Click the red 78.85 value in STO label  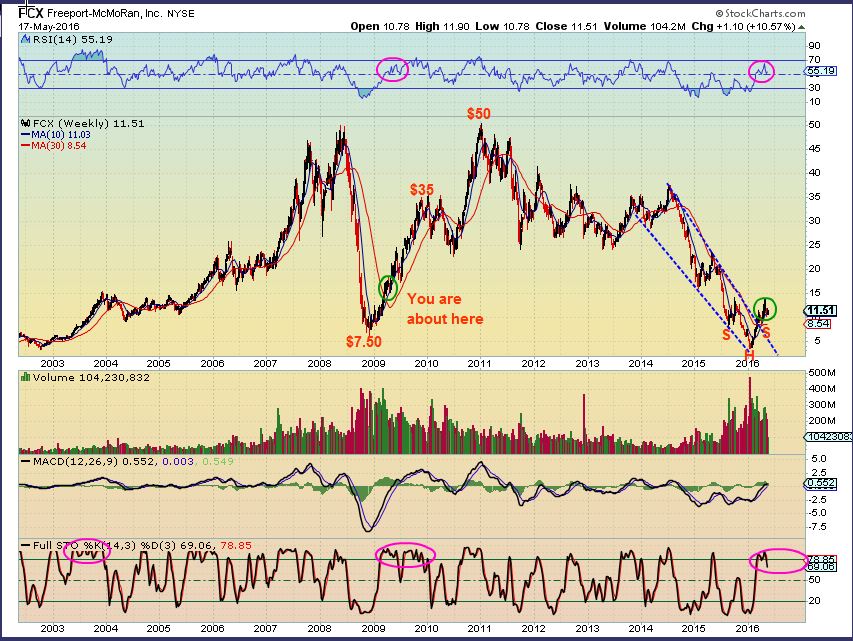(x=236, y=545)
